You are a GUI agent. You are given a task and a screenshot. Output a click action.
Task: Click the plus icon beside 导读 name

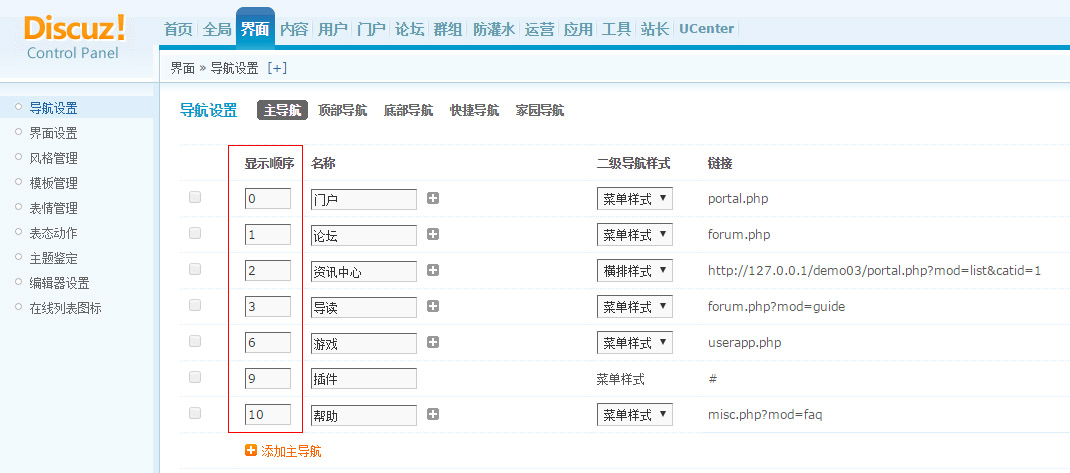click(x=433, y=306)
